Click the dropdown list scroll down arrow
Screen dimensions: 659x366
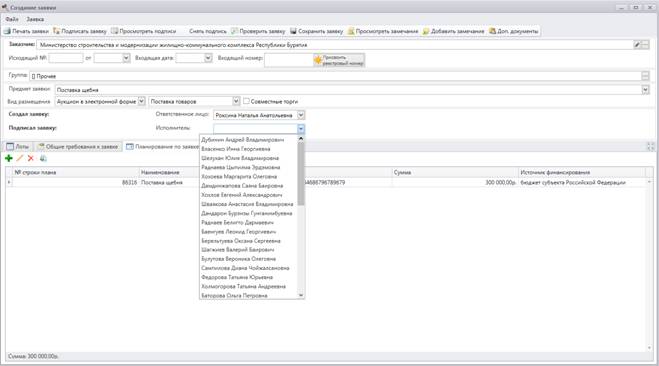[301, 295]
